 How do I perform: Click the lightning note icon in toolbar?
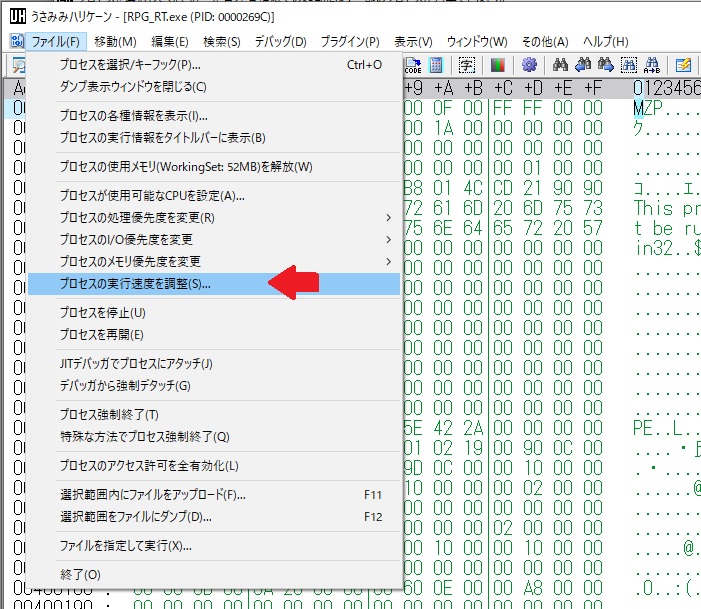(x=683, y=65)
